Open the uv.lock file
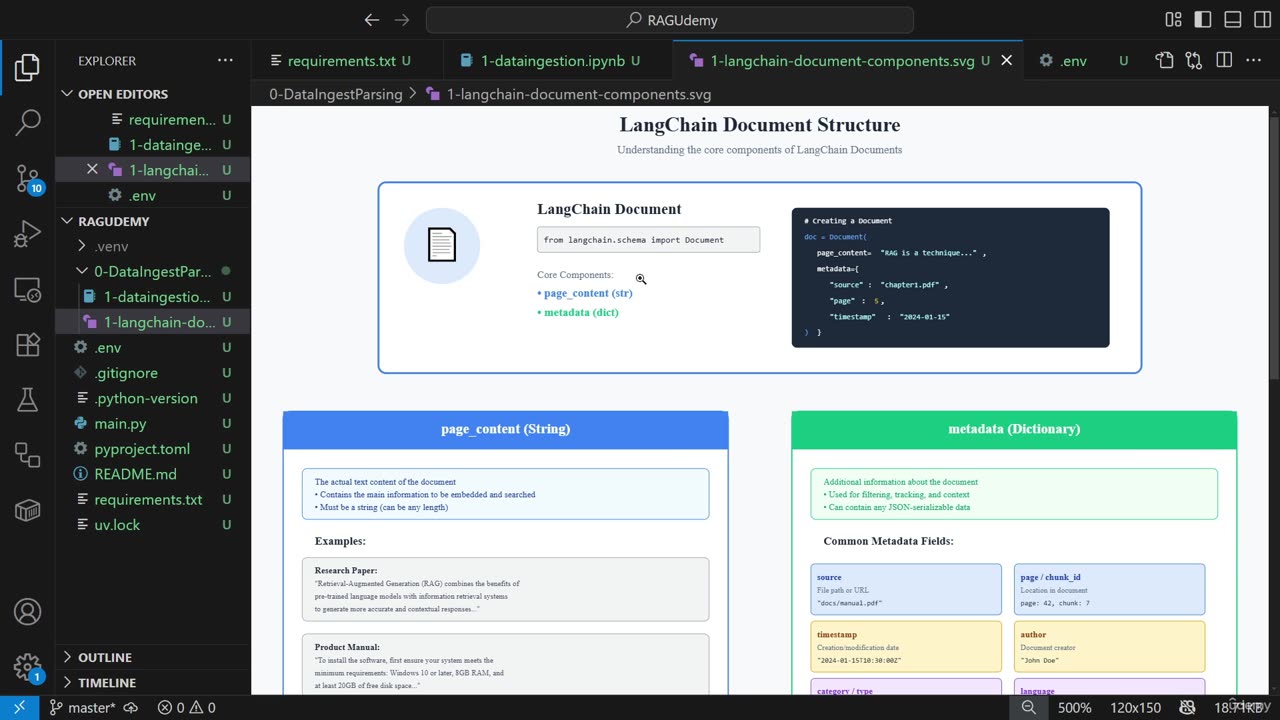The image size is (1280, 720). [152, 525]
